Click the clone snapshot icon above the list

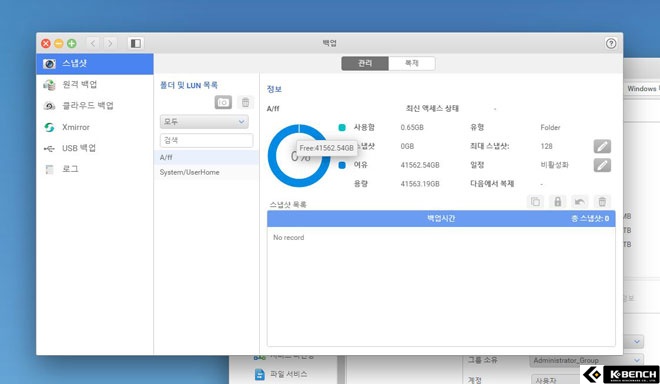tap(535, 202)
